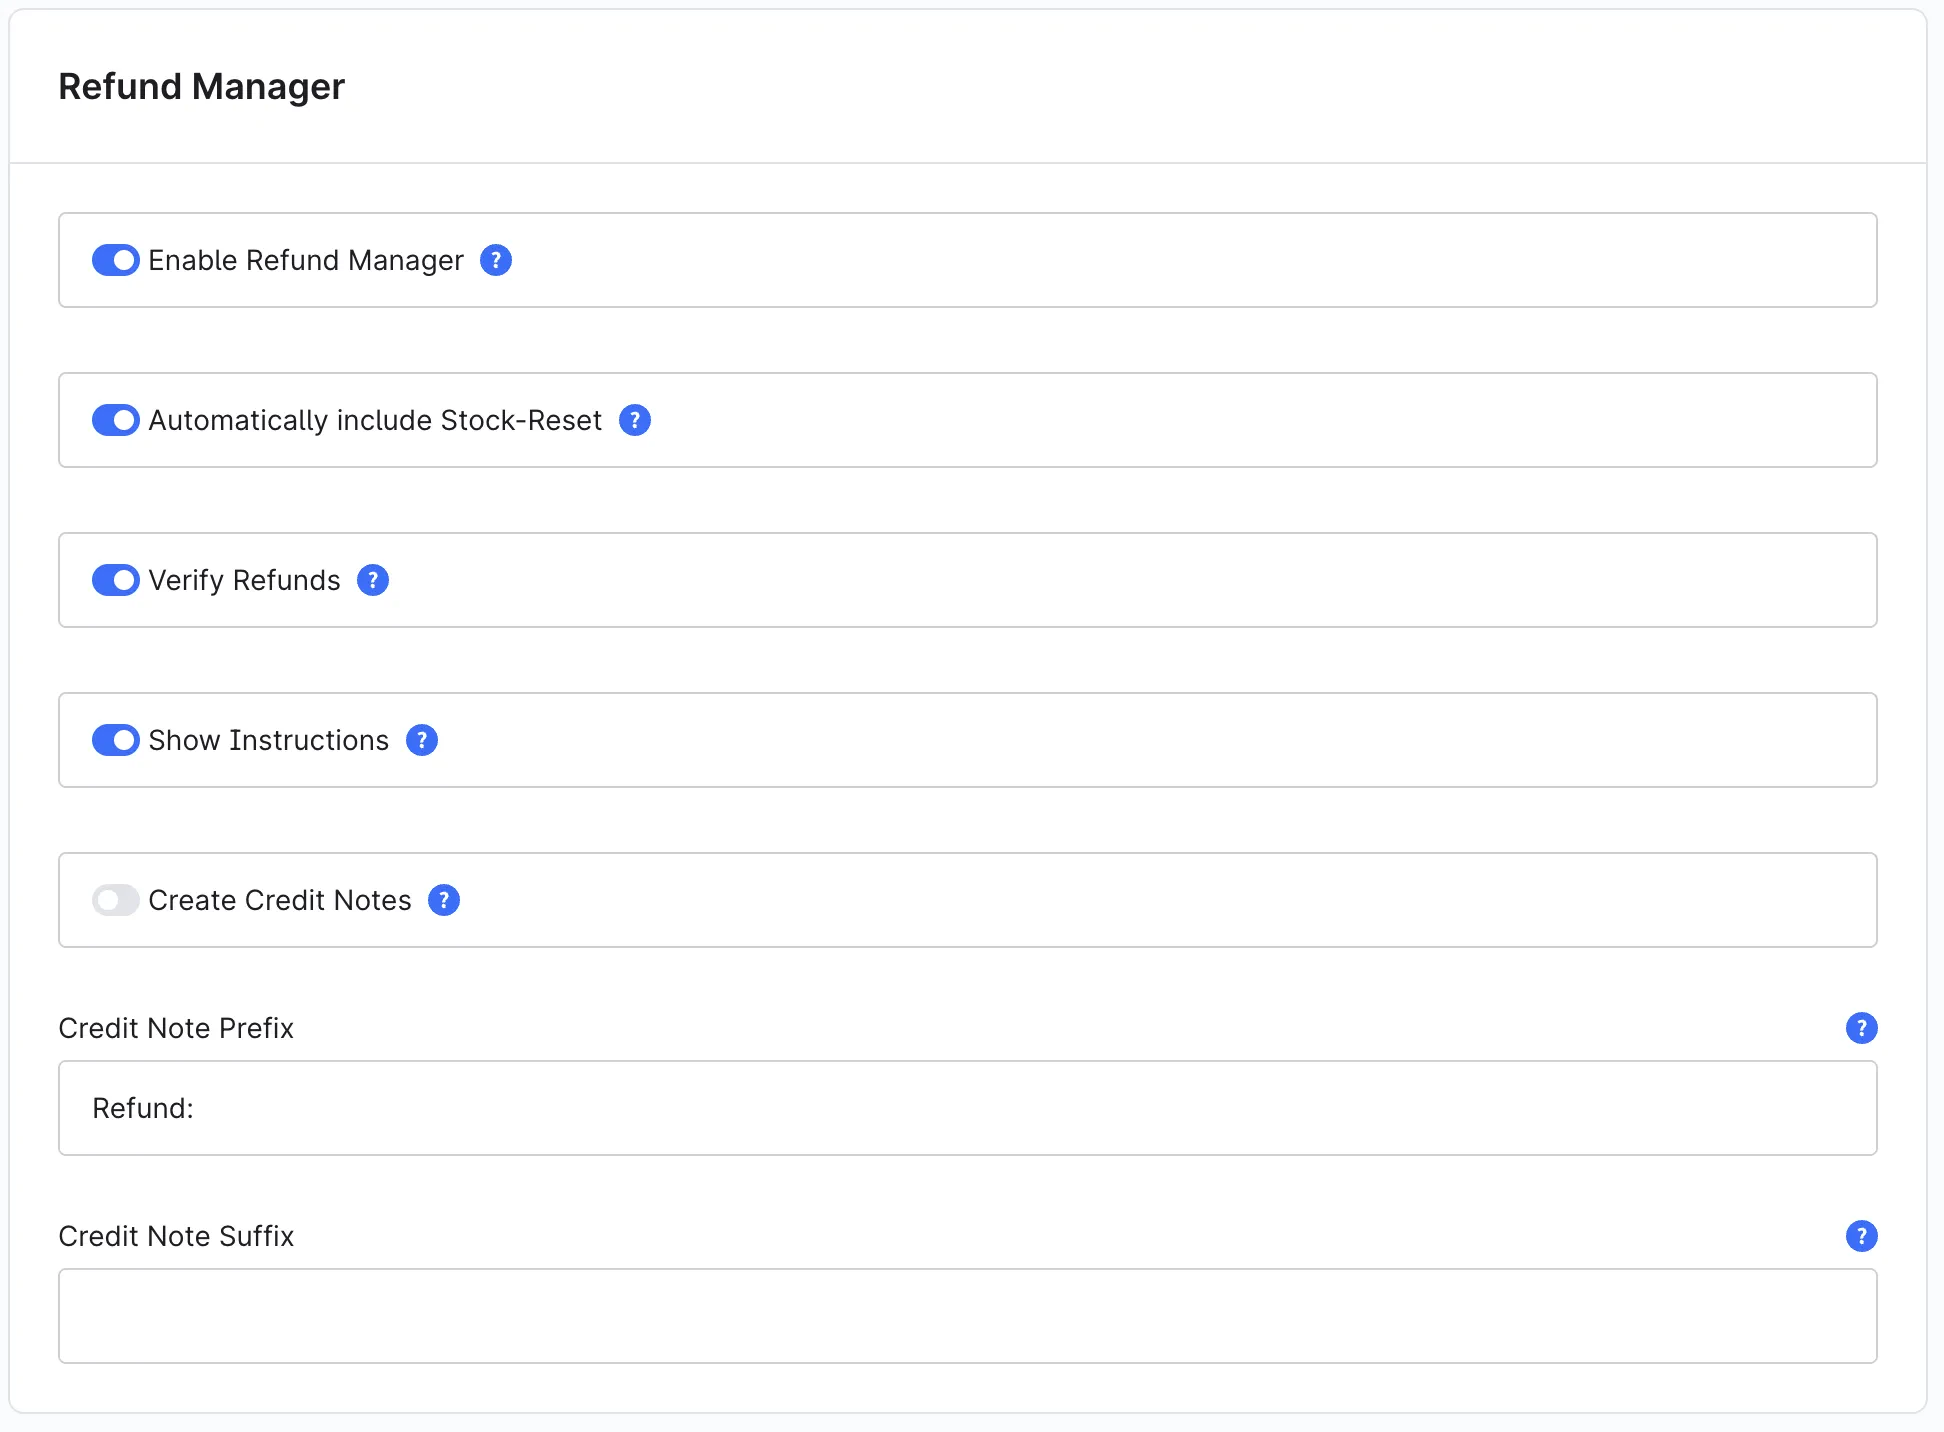1944x1432 pixels.
Task: Enable the Create Credit Notes switch
Action: coord(116,900)
